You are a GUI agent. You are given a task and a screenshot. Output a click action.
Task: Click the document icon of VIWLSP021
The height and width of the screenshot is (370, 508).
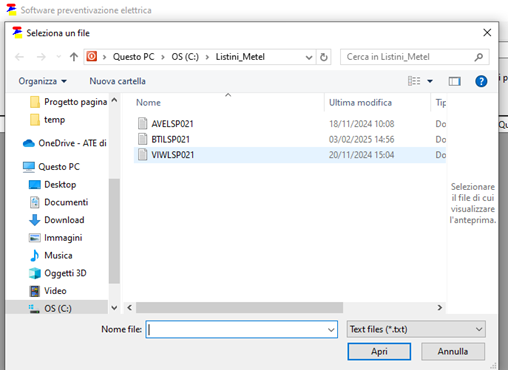tap(142, 155)
